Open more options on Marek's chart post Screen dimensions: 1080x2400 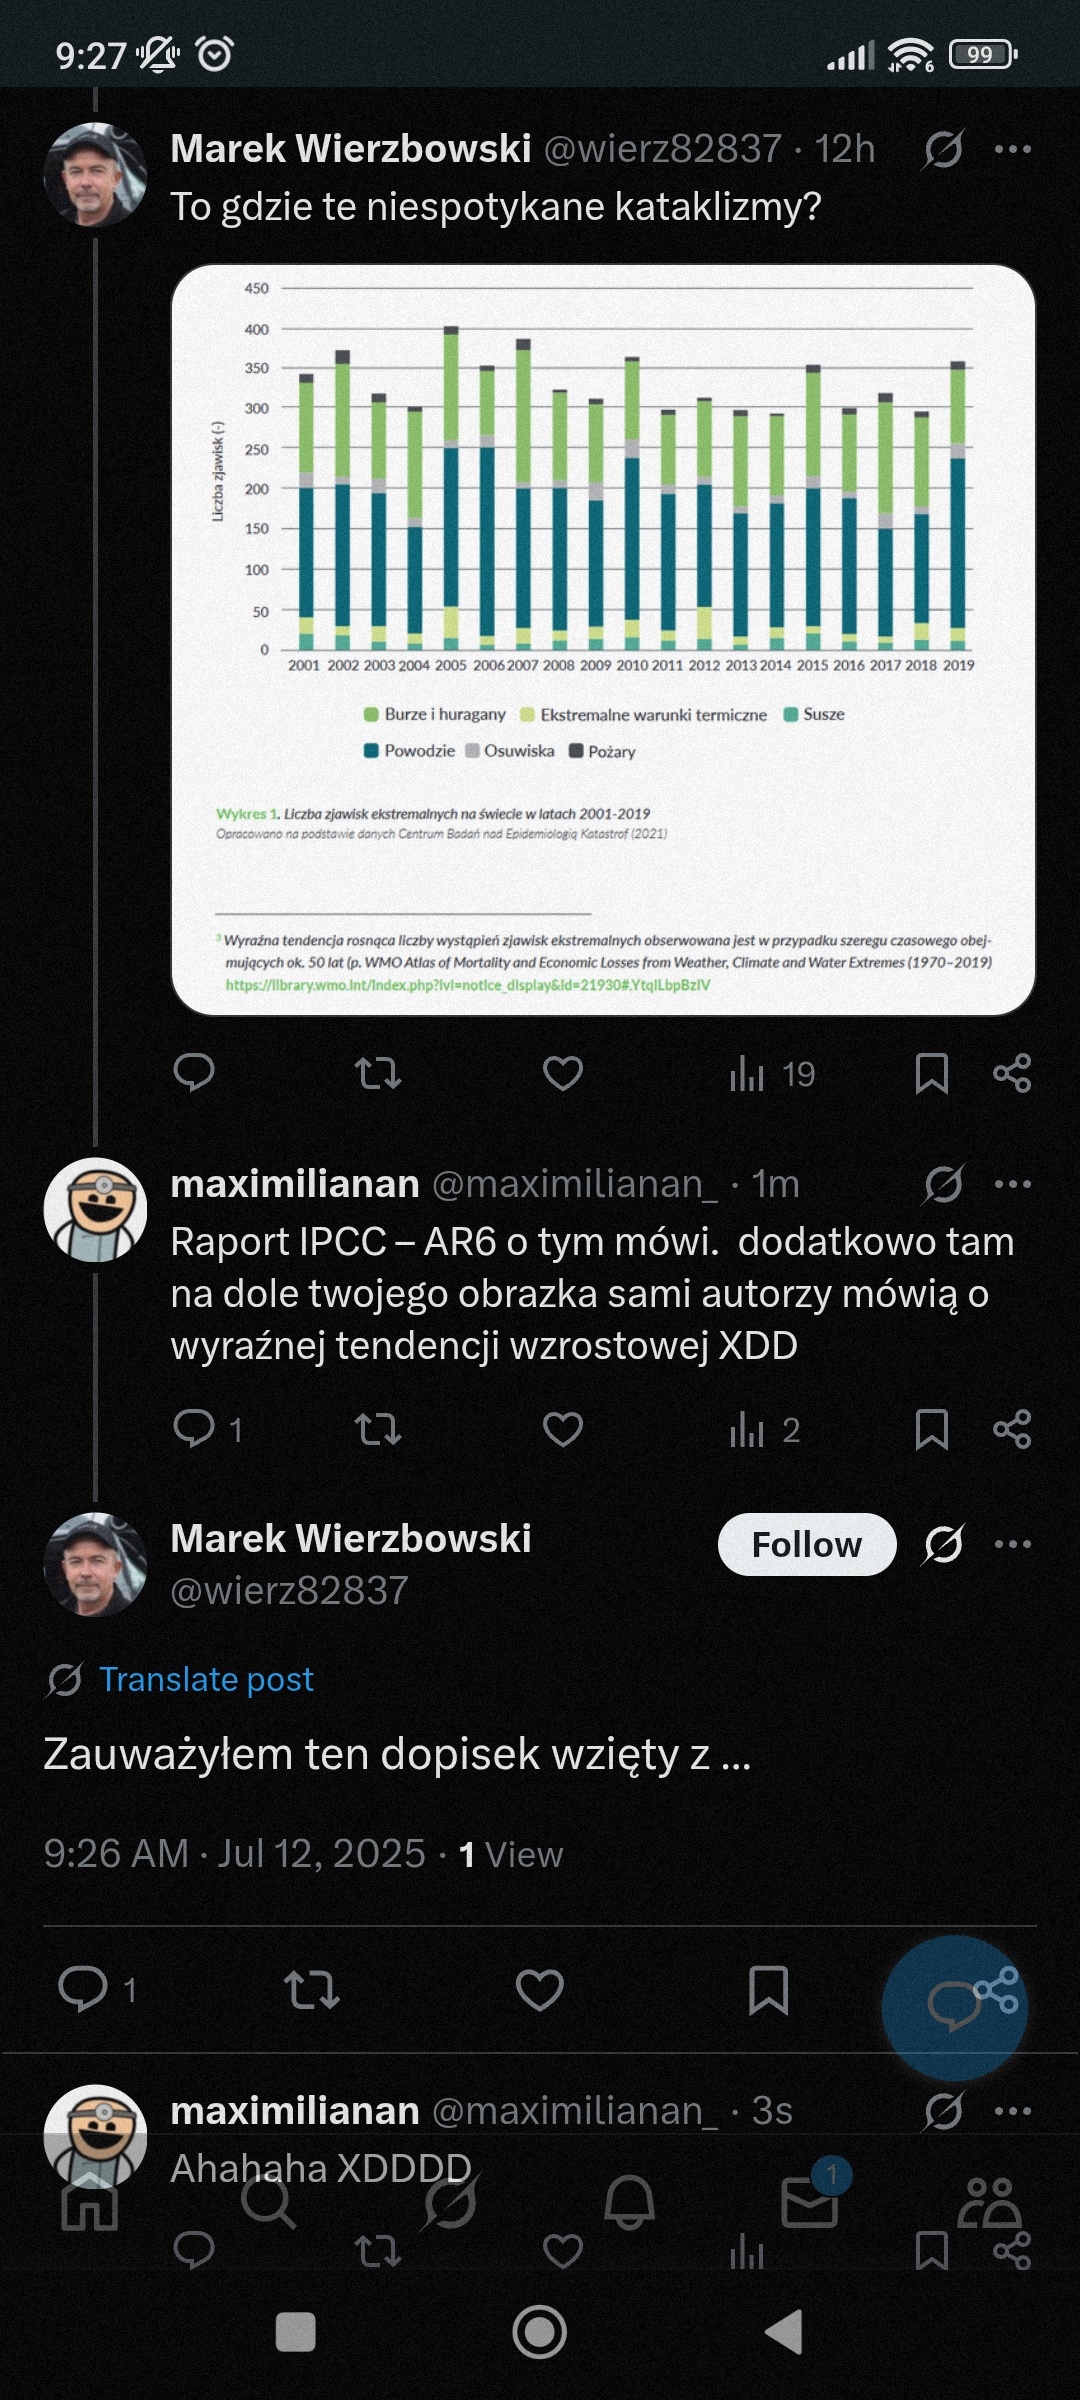[1012, 149]
